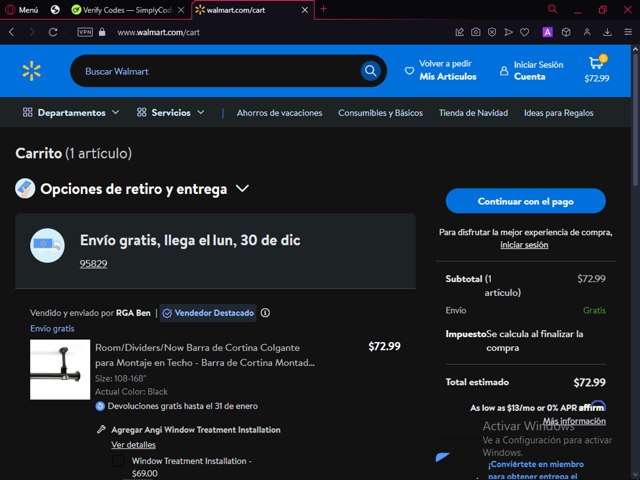Select the walmart.com/cart tab
Image resolution: width=640 pixels, height=480 pixels.
[236, 10]
